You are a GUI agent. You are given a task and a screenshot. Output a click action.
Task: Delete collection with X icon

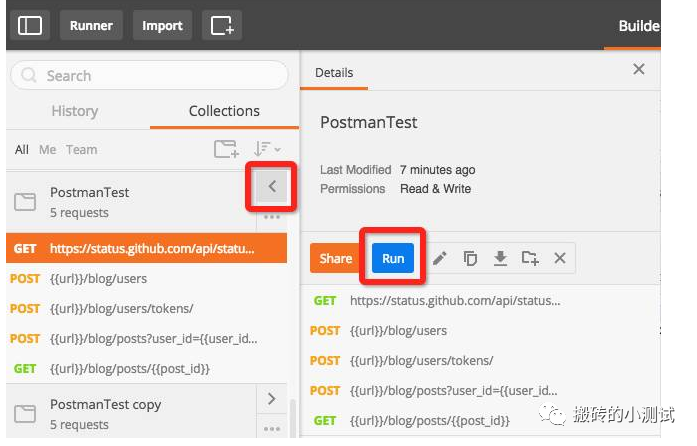(560, 258)
